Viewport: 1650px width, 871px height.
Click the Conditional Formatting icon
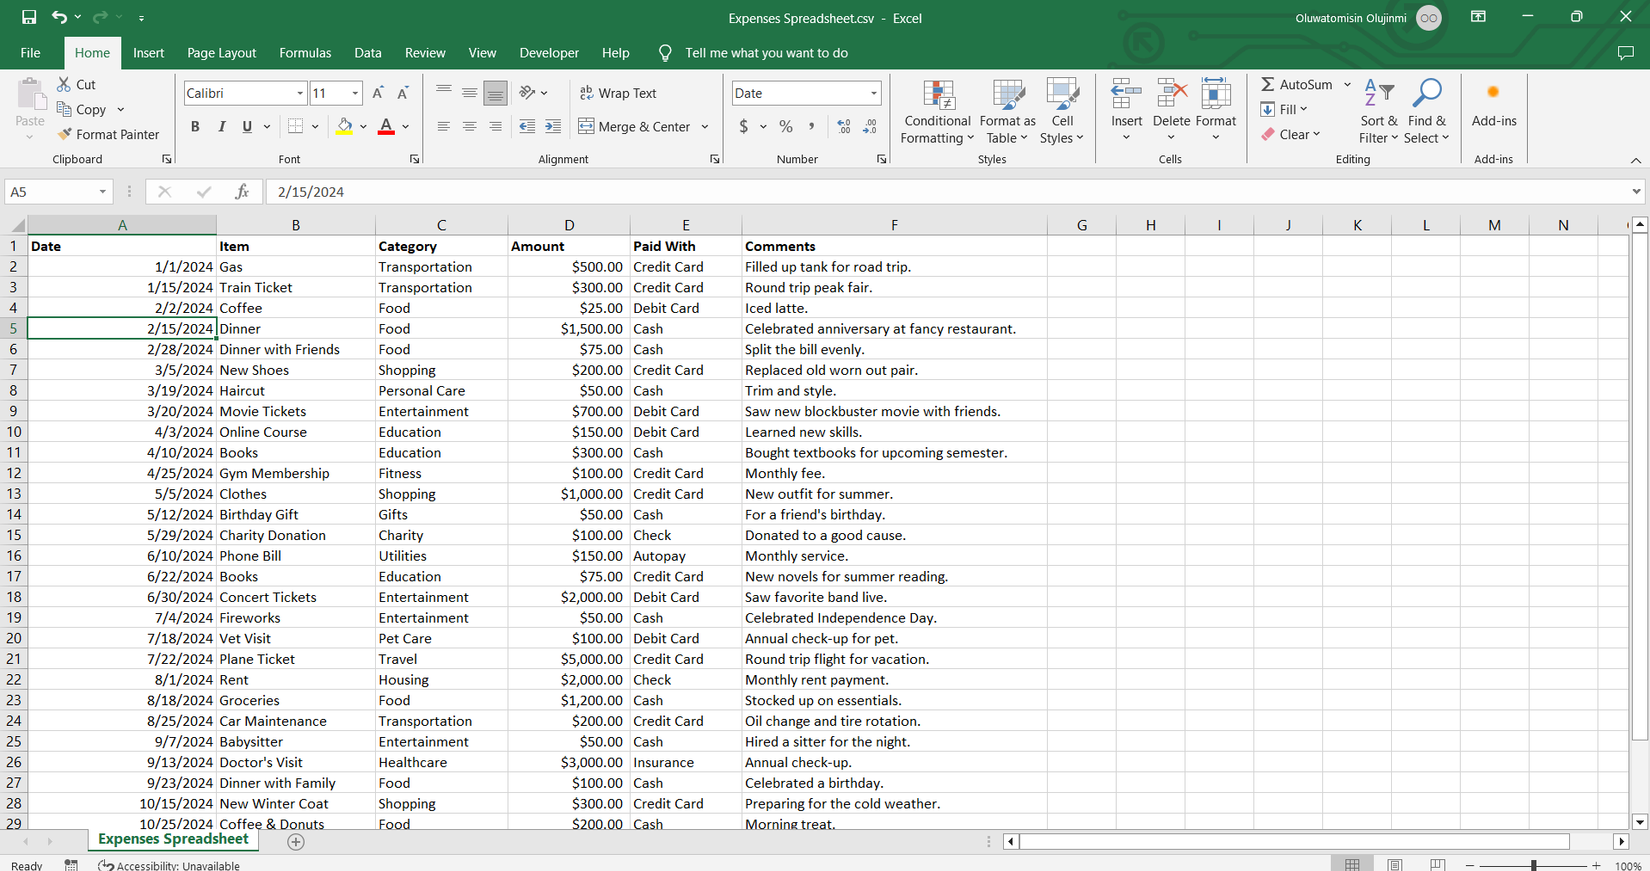937,97
